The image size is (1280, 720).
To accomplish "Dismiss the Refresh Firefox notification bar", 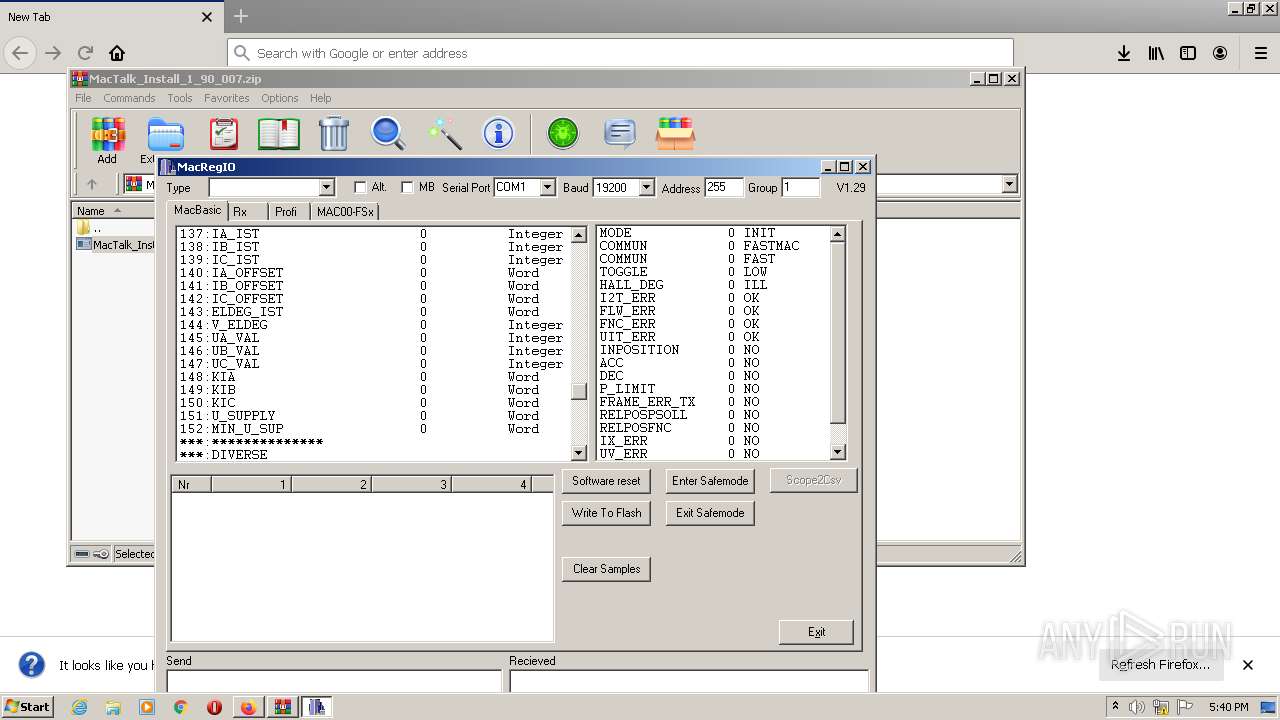I will [x=1247, y=664].
